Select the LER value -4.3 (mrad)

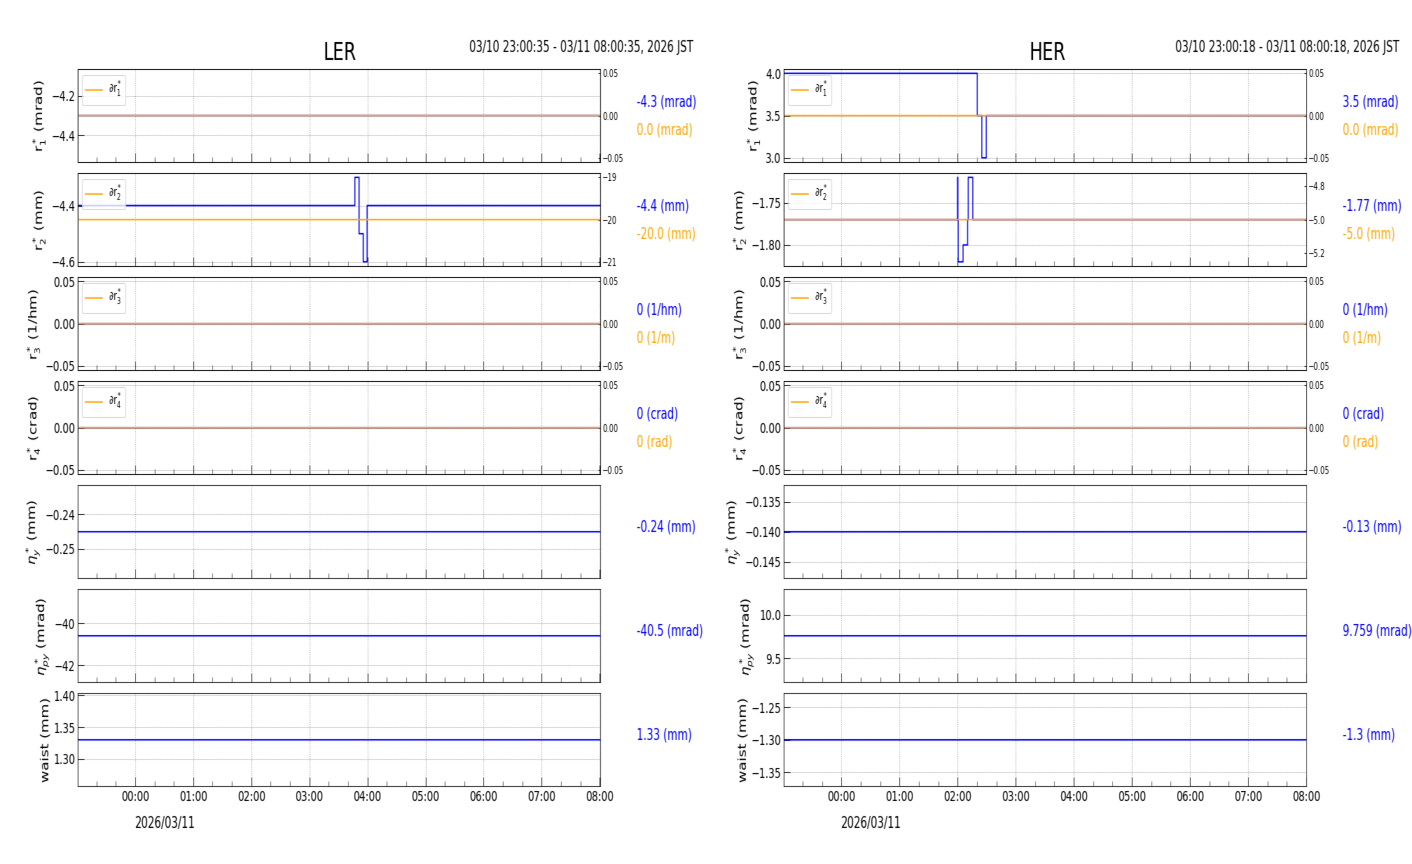point(666,102)
